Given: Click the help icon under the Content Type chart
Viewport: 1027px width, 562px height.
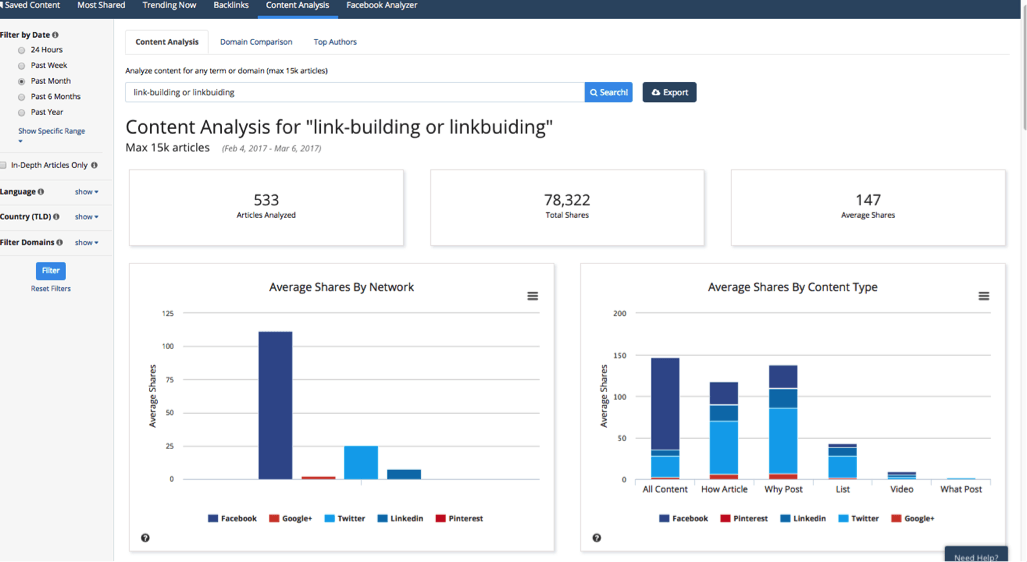Looking at the screenshot, I should click(x=596, y=538).
